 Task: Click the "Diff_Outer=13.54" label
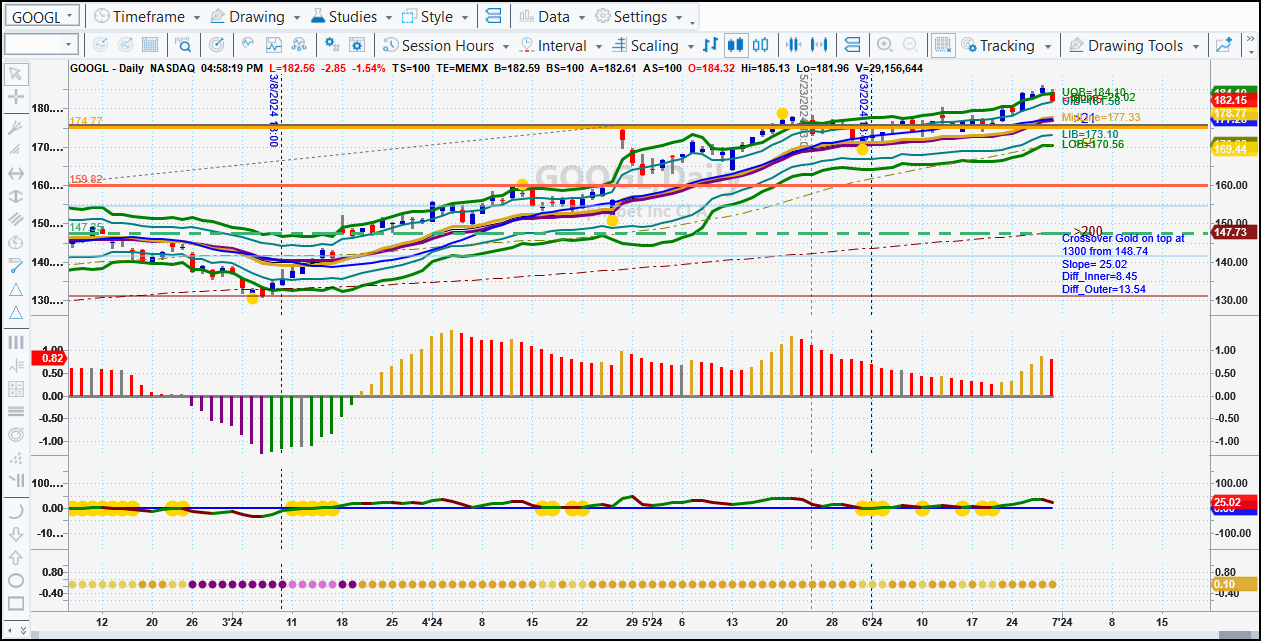point(1104,289)
